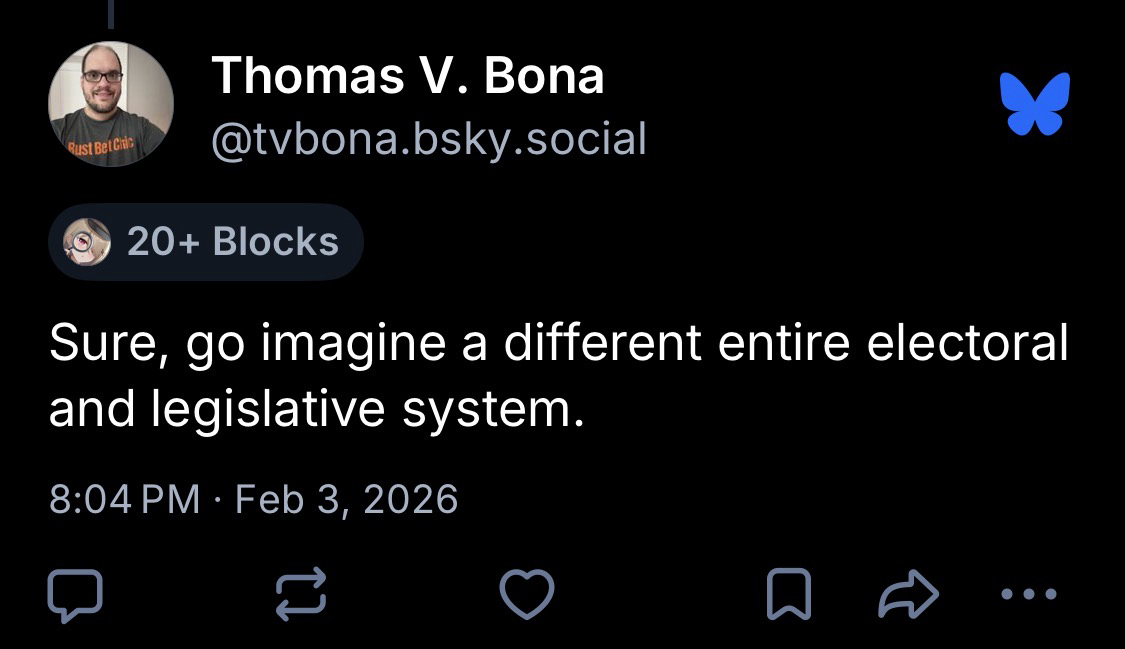Open Thomas V. Bona's profile picture

(111, 104)
